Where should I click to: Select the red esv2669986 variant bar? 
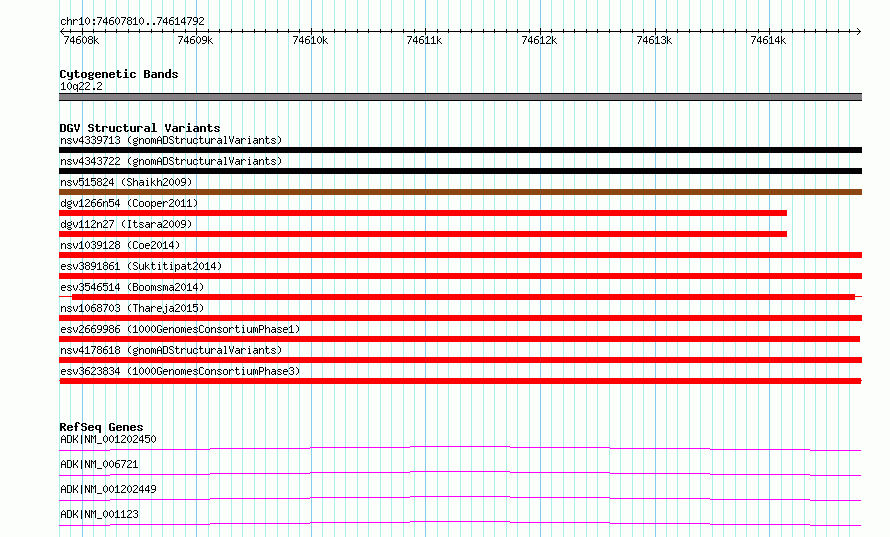(x=459, y=339)
